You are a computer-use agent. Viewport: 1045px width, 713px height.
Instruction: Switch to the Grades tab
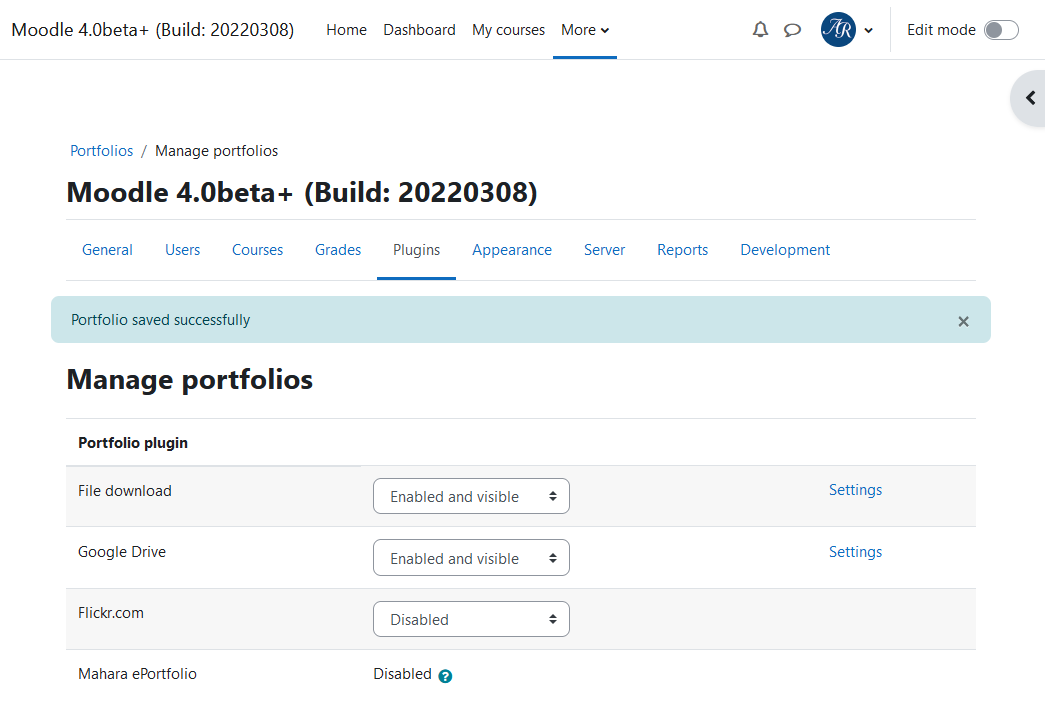pos(338,250)
